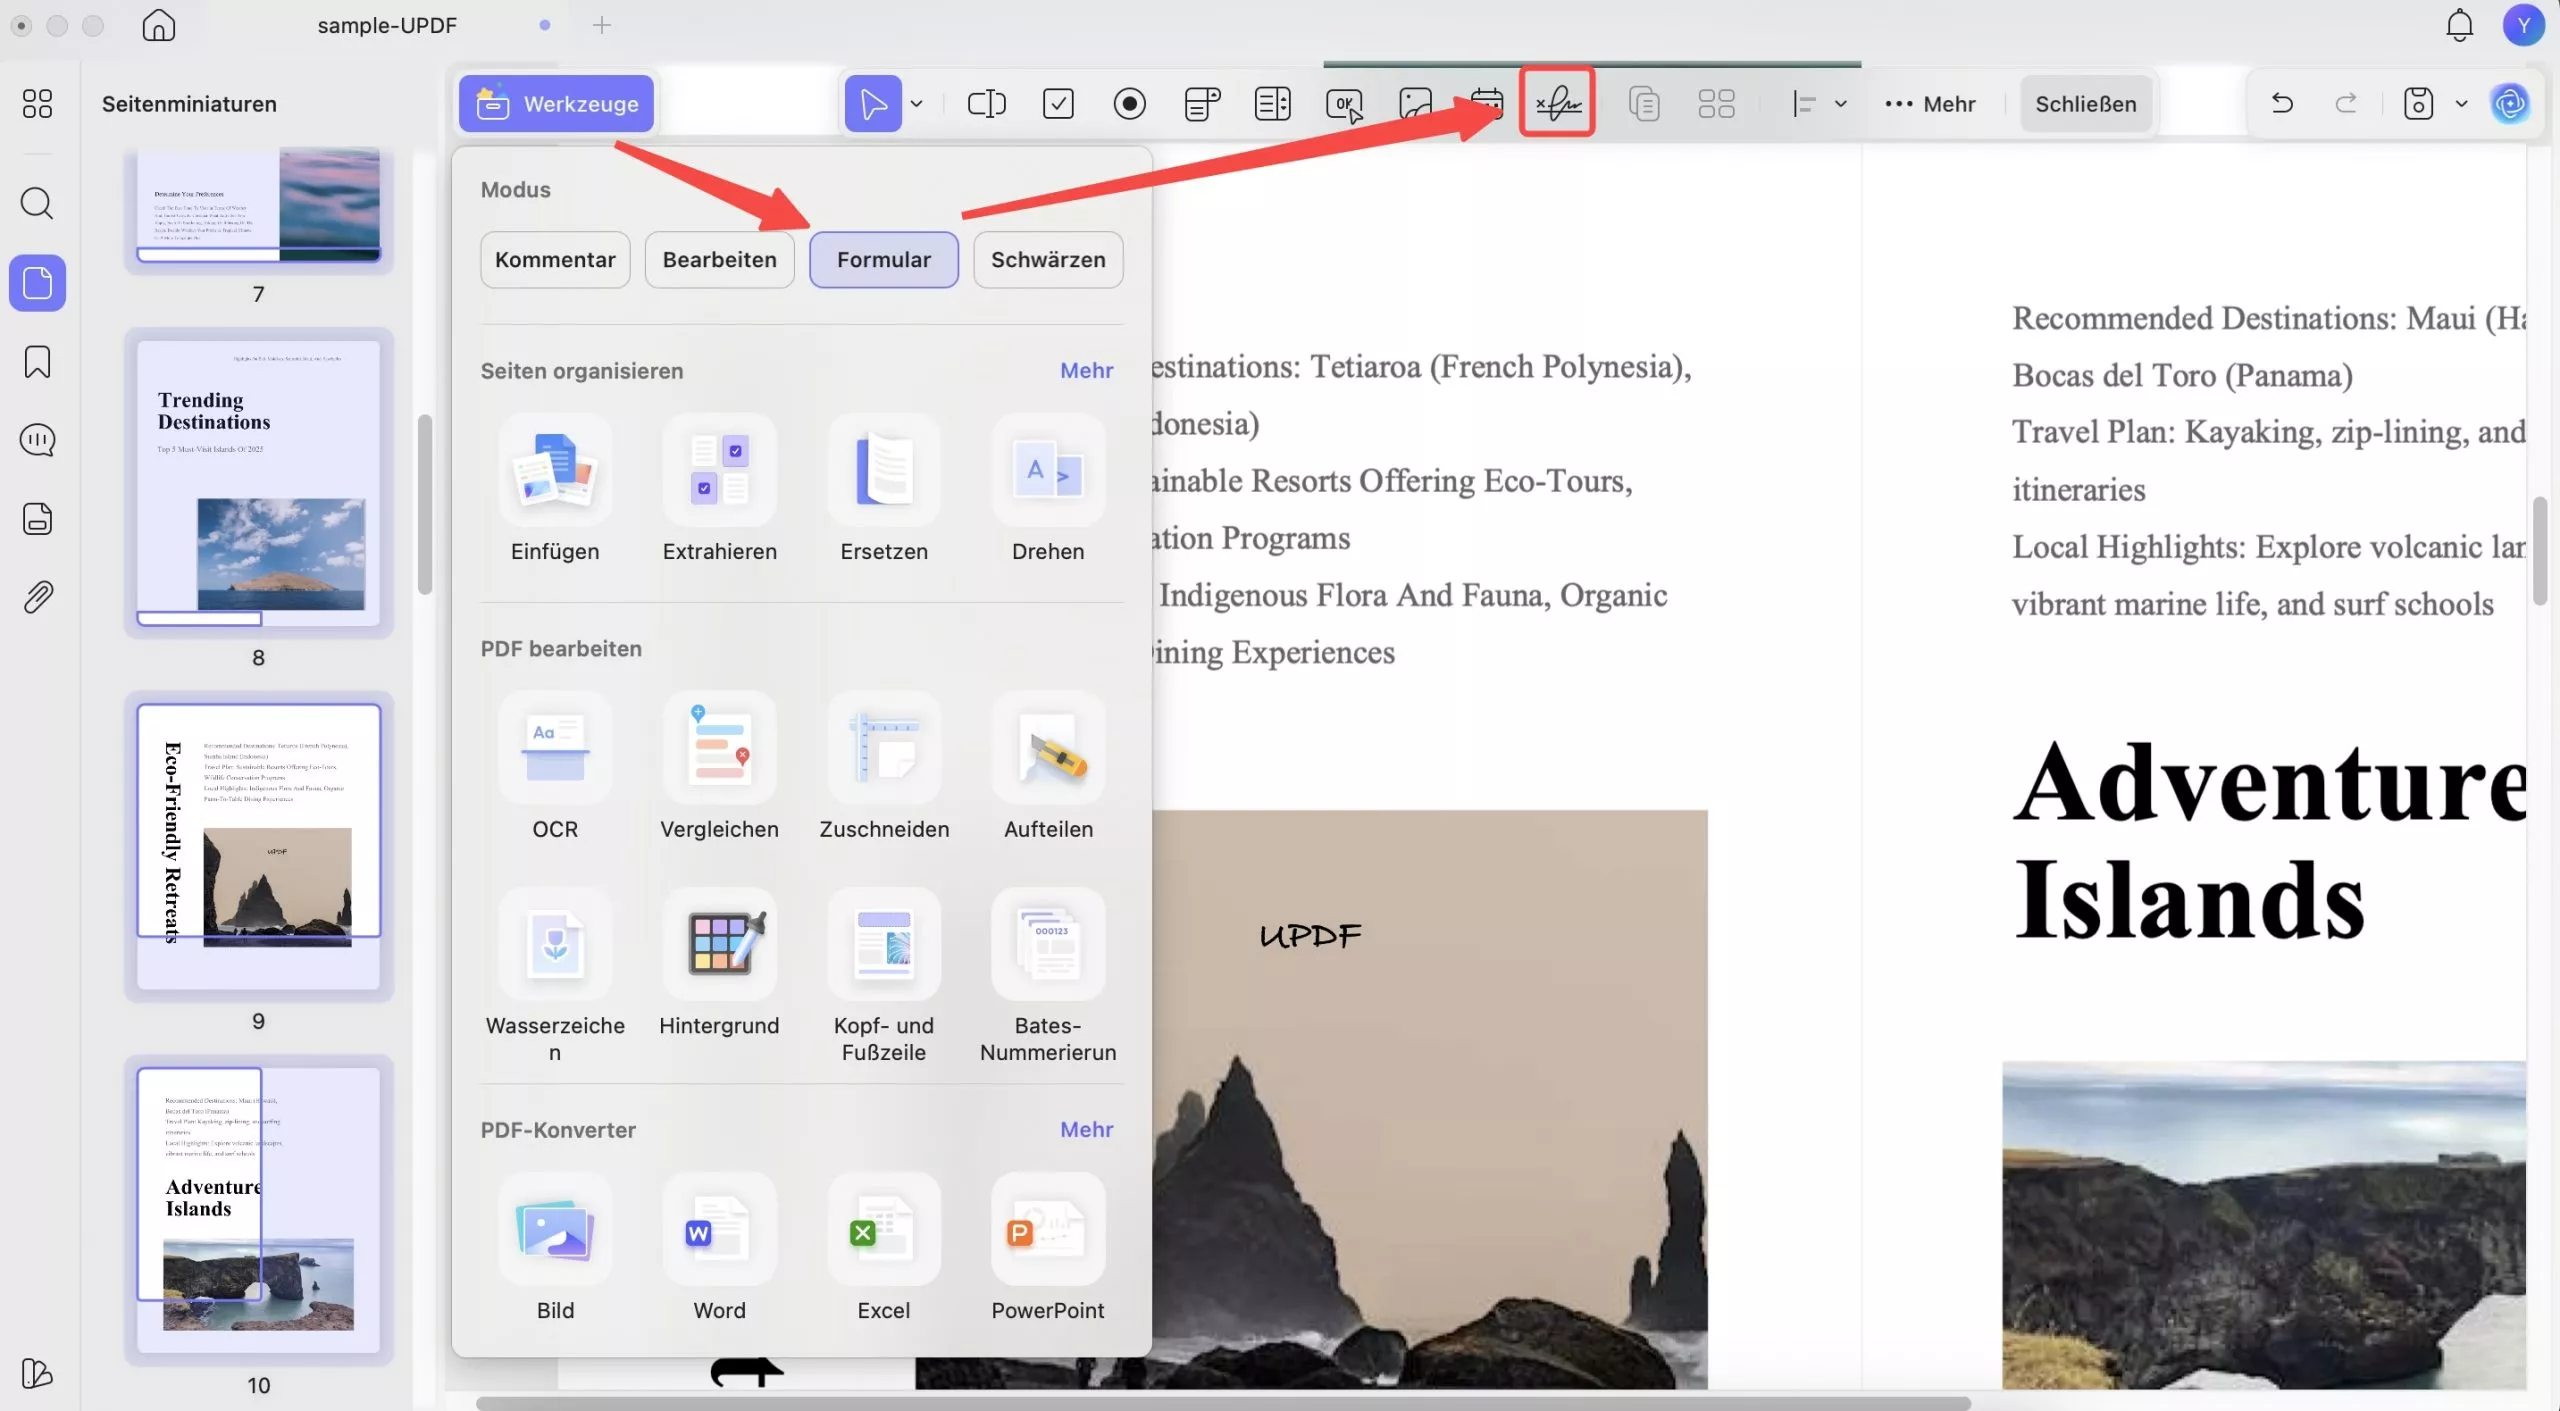Add a list box form field
2560x1411 pixels.
[x=1272, y=103]
